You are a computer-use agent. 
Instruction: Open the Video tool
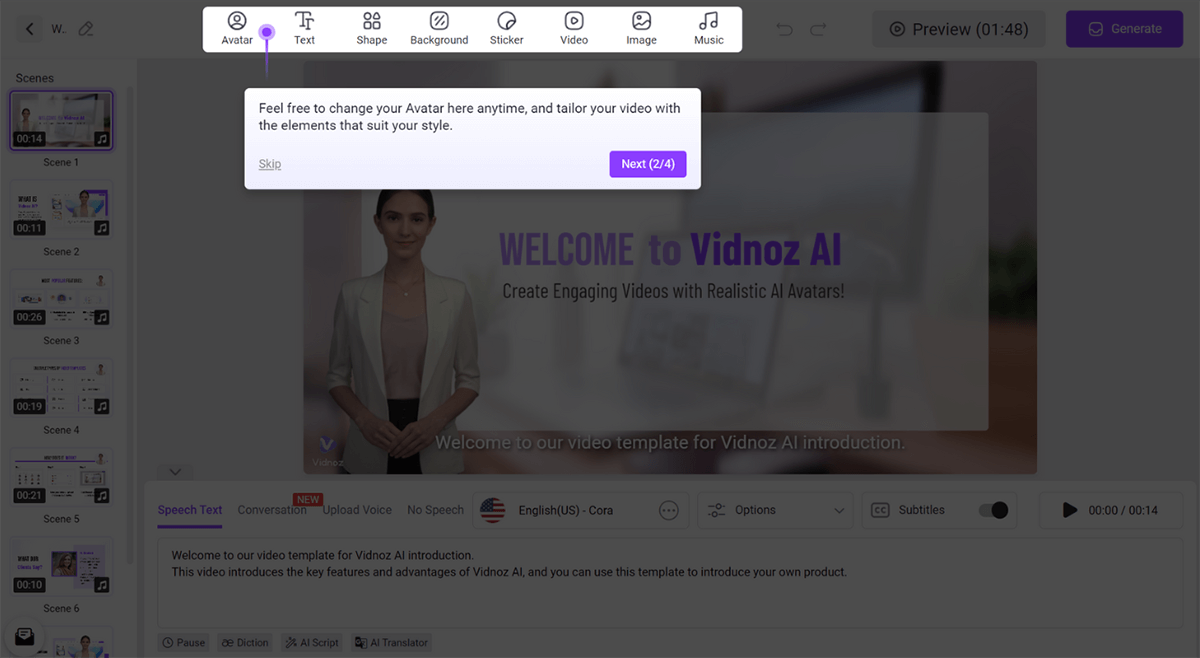(x=574, y=29)
